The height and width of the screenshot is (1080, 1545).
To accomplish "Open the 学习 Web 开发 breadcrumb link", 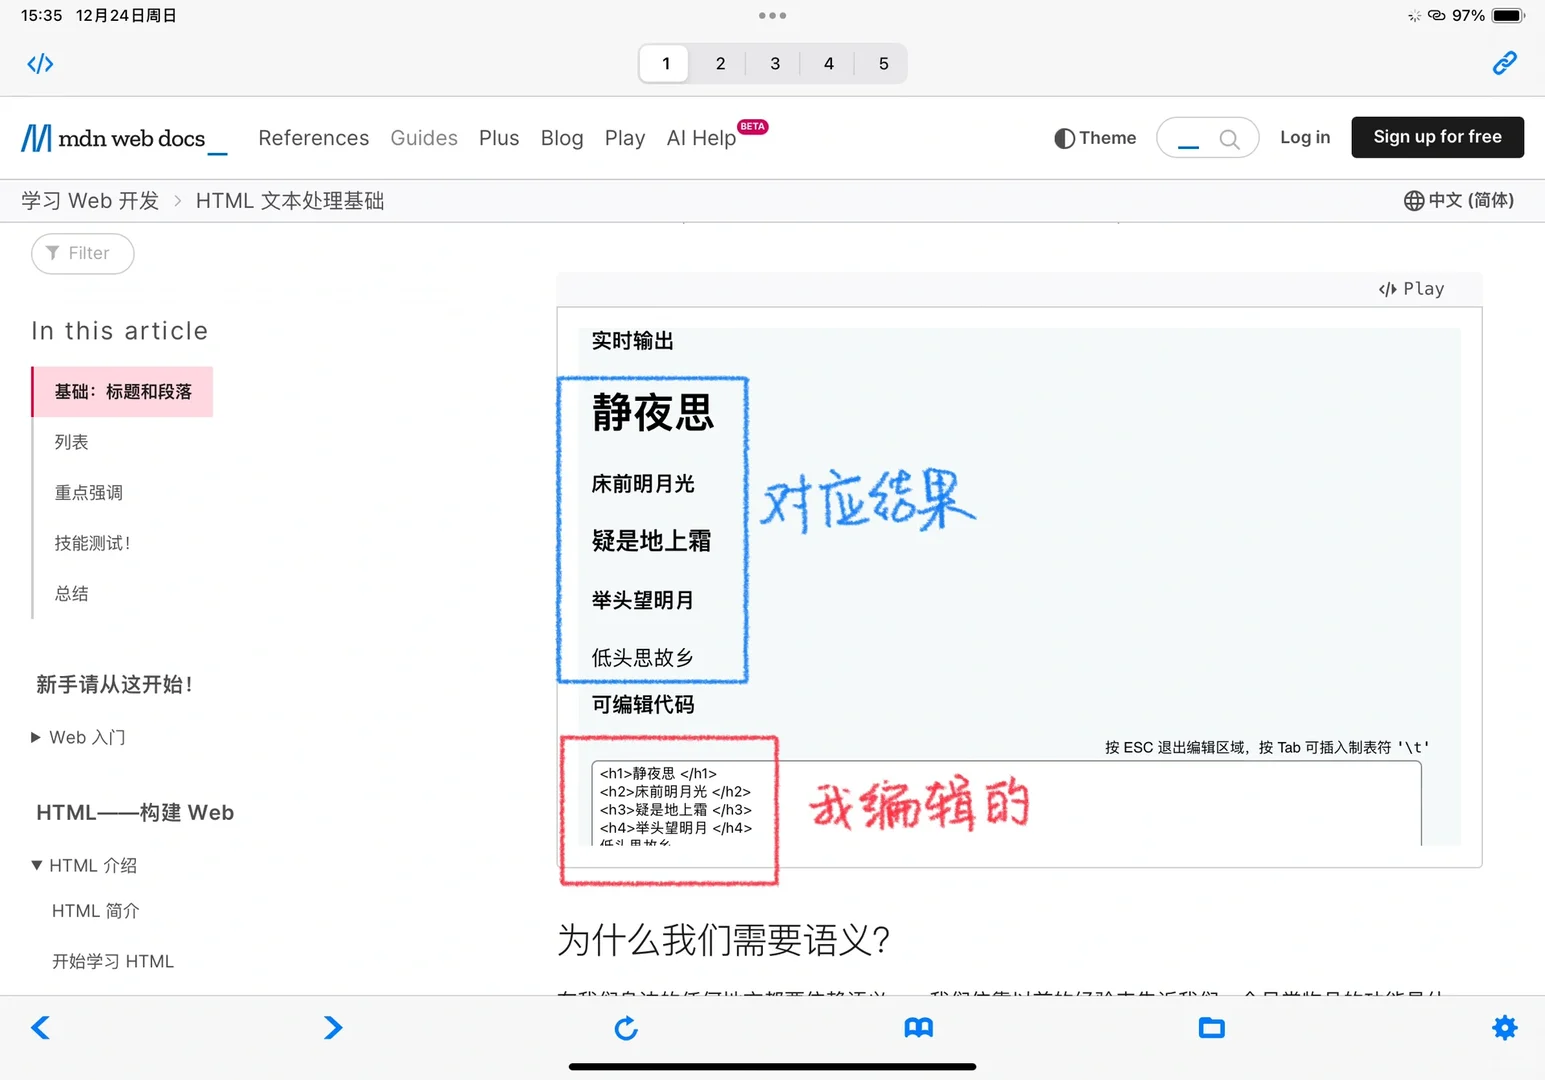I will [89, 200].
